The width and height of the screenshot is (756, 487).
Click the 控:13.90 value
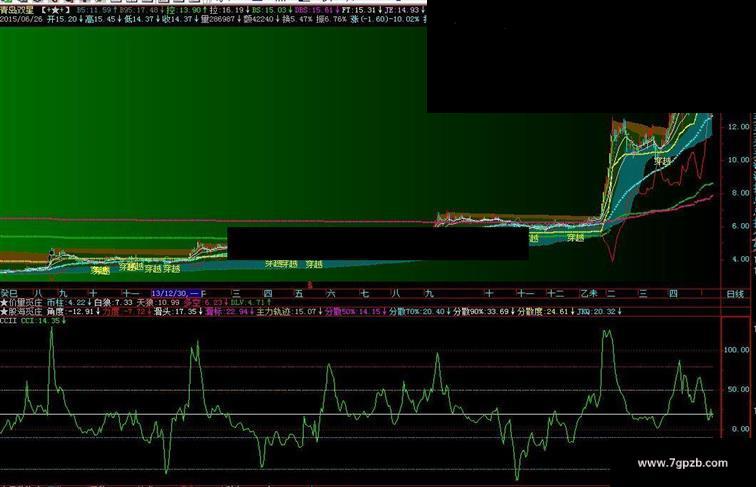point(187,10)
